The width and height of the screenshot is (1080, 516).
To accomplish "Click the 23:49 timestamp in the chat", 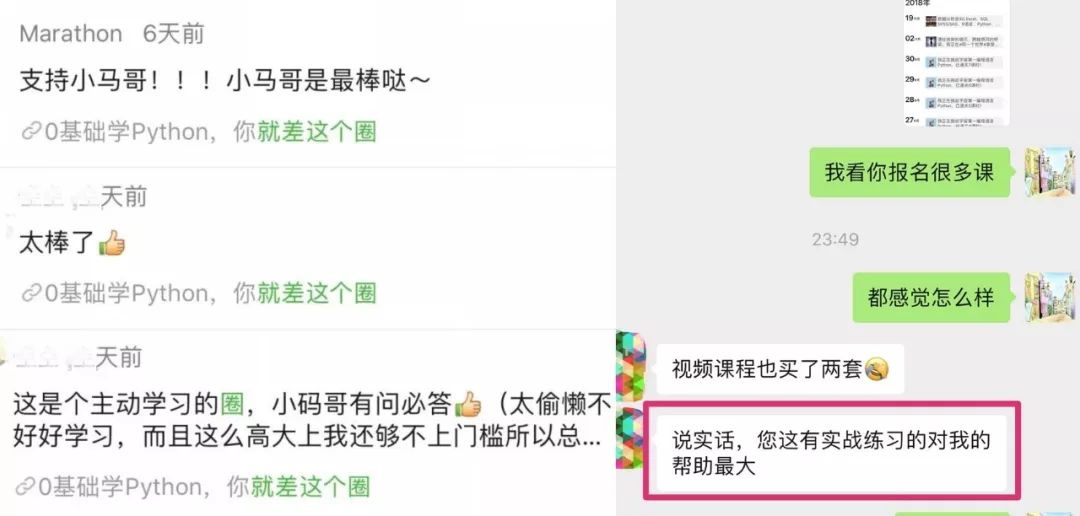I will pyautogui.click(x=835, y=240).
